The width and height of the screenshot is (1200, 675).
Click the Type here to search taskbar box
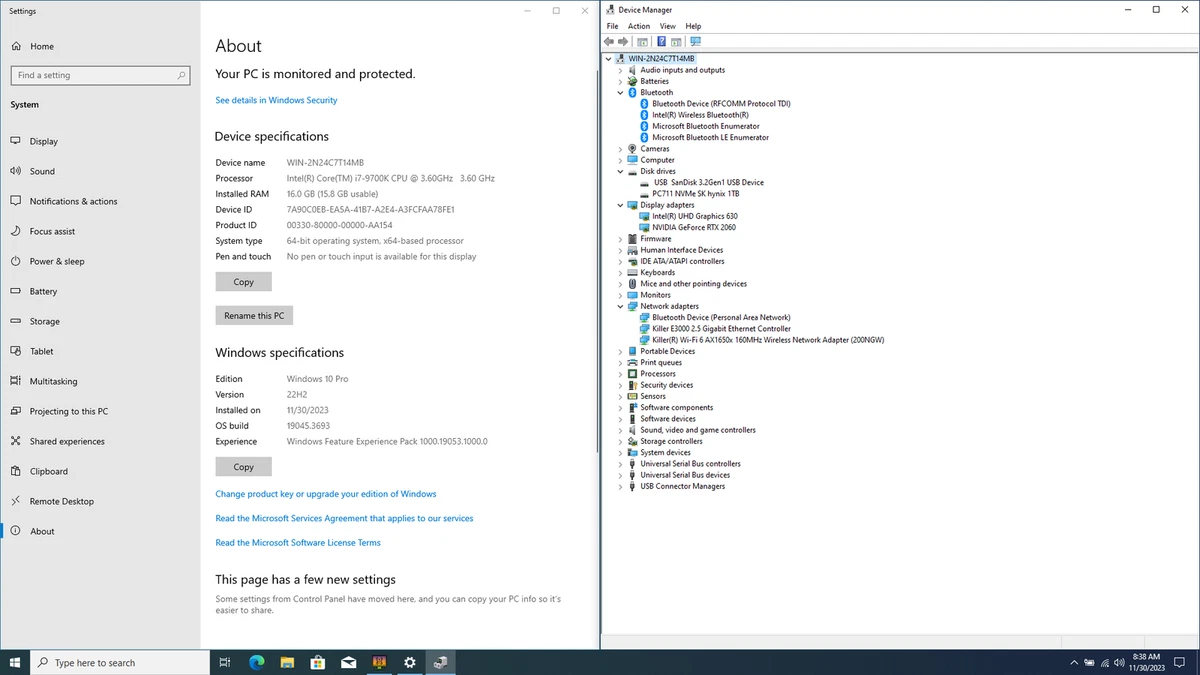coord(119,662)
